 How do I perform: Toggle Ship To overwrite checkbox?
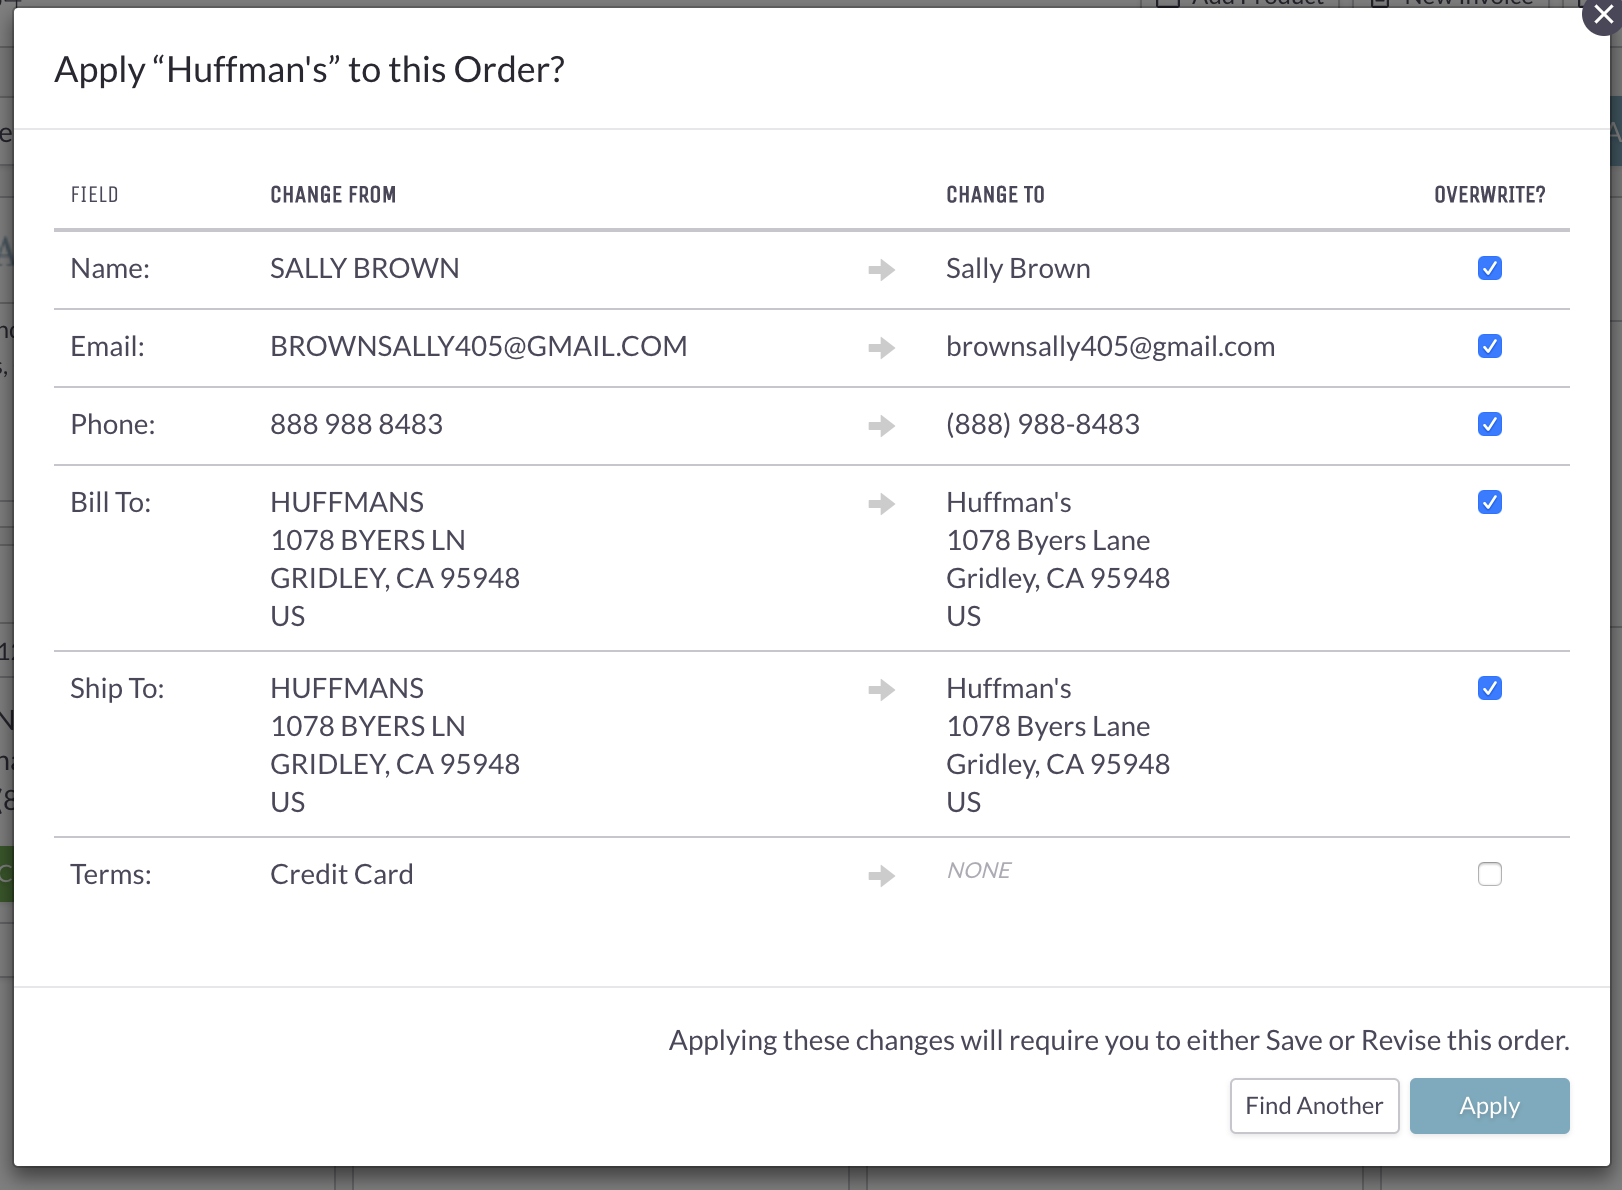pyautogui.click(x=1489, y=688)
